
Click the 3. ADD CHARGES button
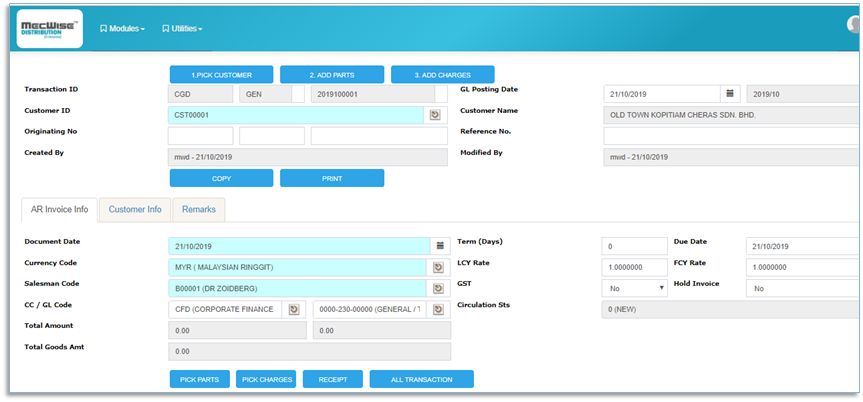[x=443, y=75]
